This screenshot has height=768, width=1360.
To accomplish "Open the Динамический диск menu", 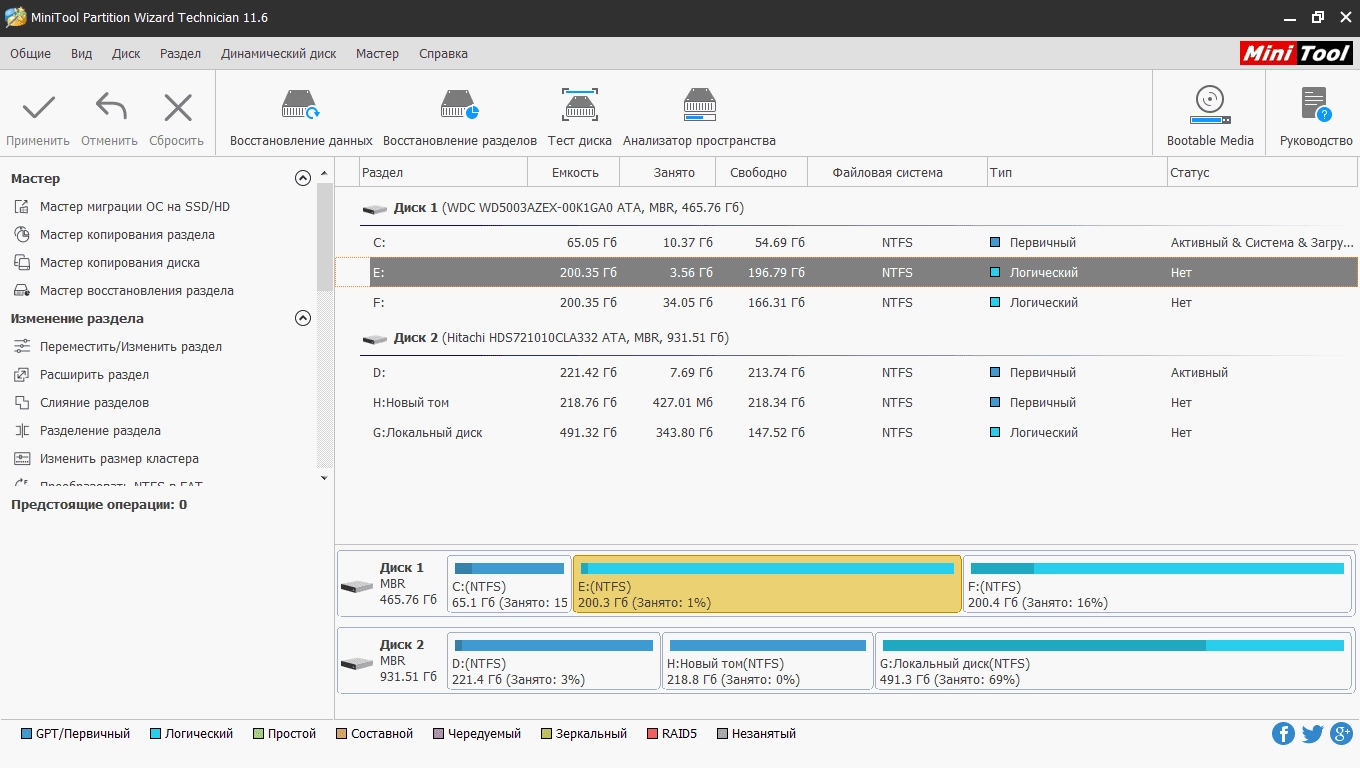I will 279,54.
